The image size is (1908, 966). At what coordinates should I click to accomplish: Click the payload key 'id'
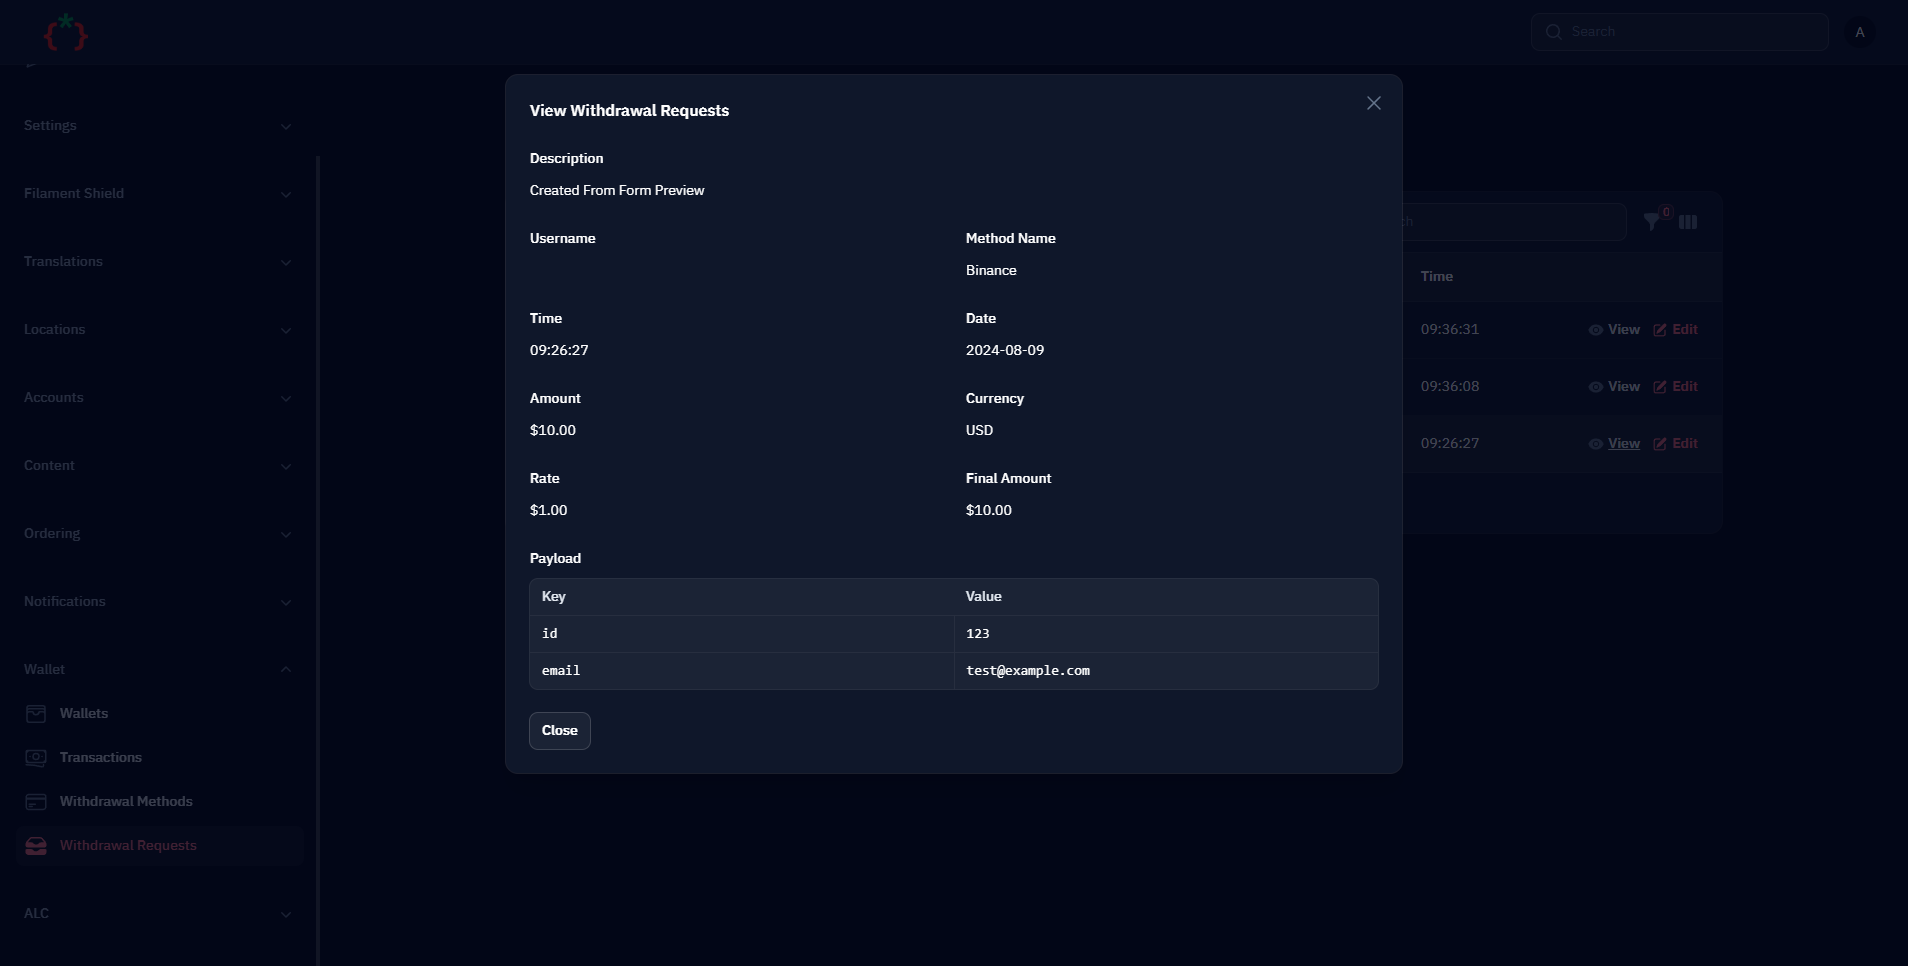pos(550,634)
